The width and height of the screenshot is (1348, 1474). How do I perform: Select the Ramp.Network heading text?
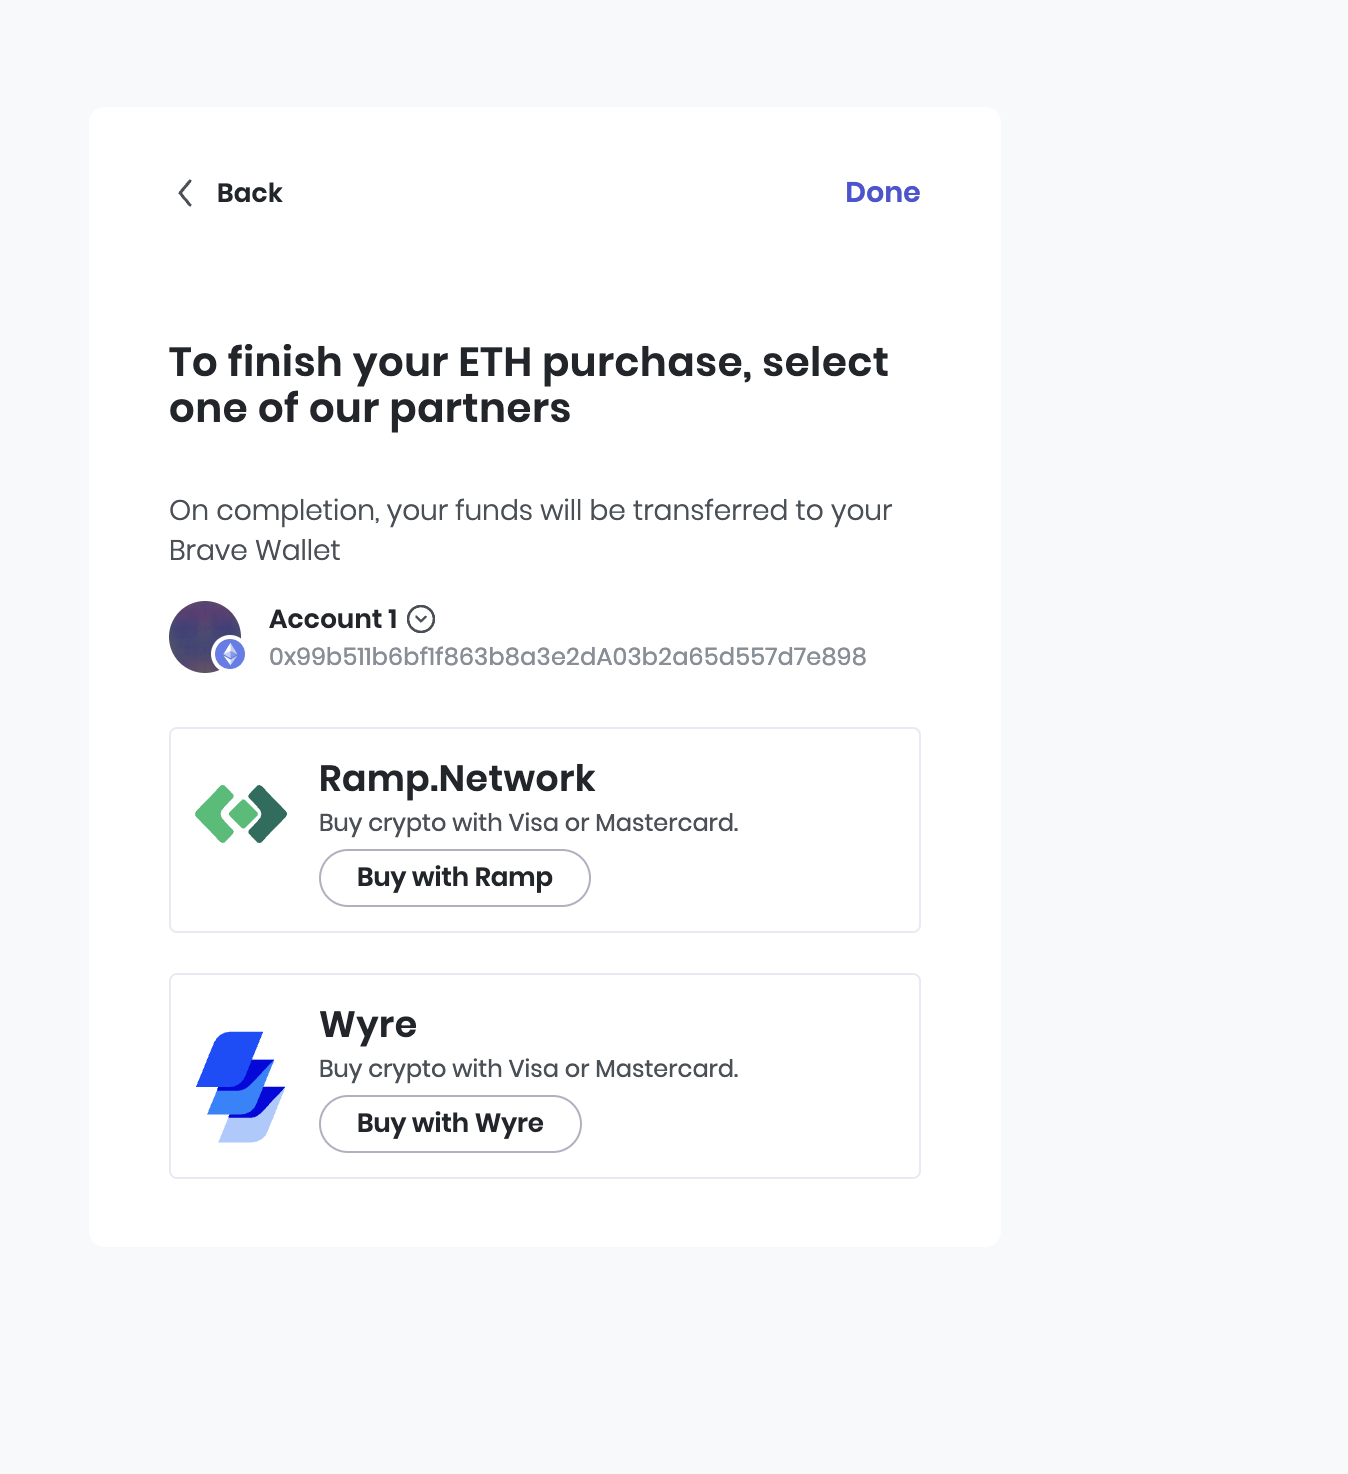click(456, 778)
